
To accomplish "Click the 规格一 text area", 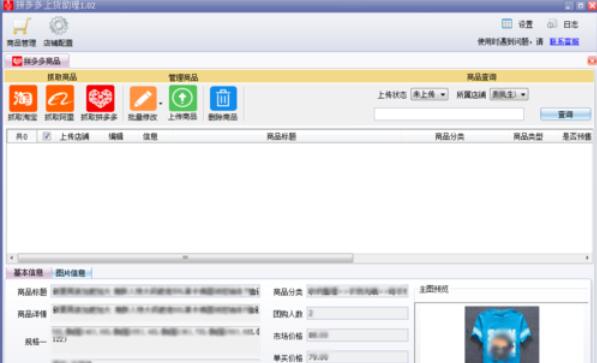I will 155,340.
